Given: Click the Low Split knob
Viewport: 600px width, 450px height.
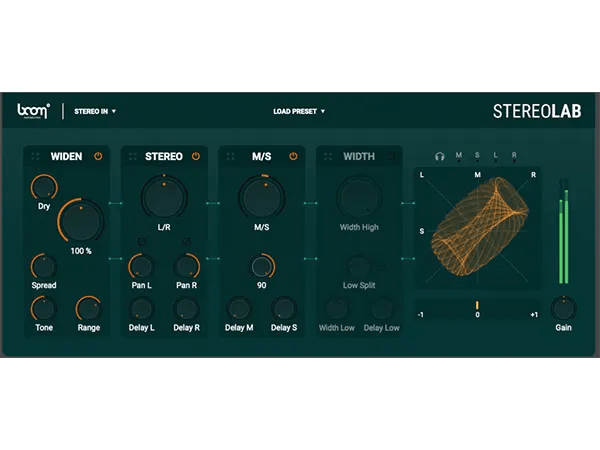Looking at the screenshot, I should (x=359, y=266).
